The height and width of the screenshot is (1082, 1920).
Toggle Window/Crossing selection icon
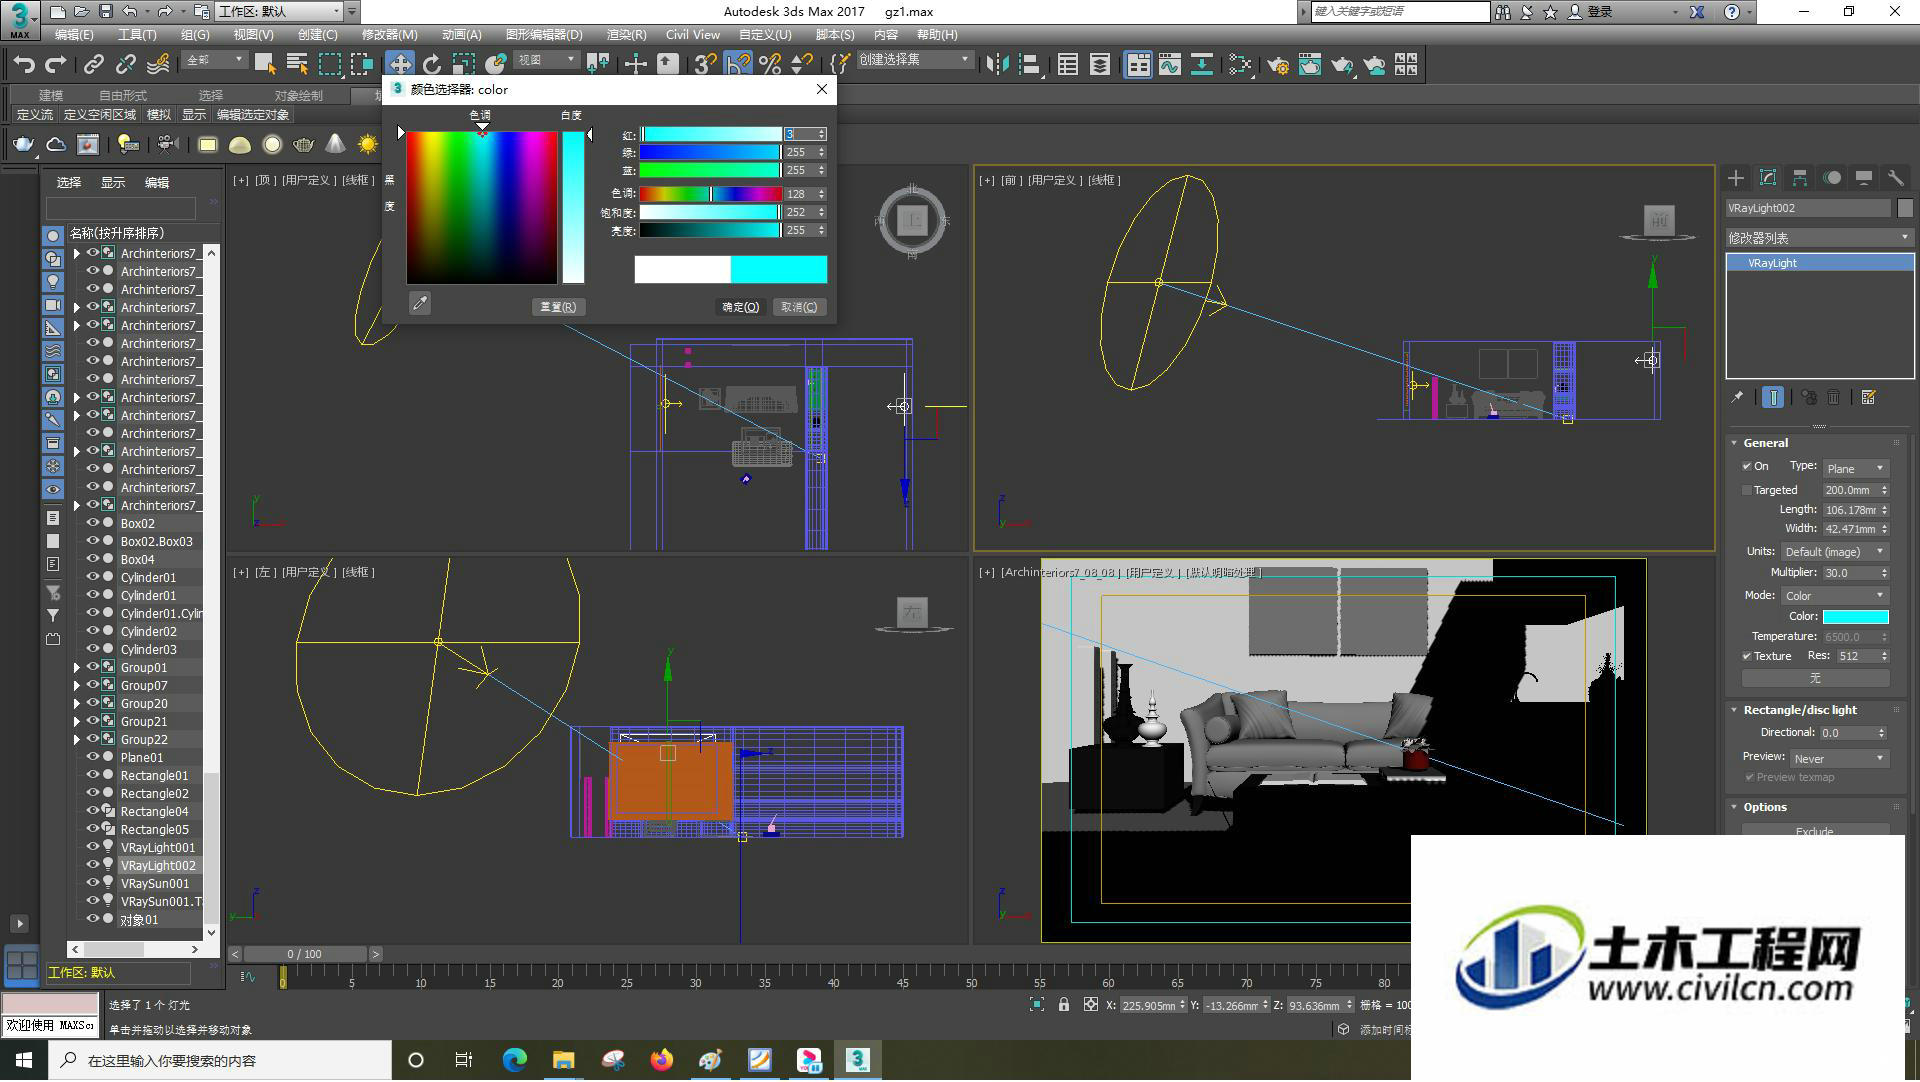[361, 65]
